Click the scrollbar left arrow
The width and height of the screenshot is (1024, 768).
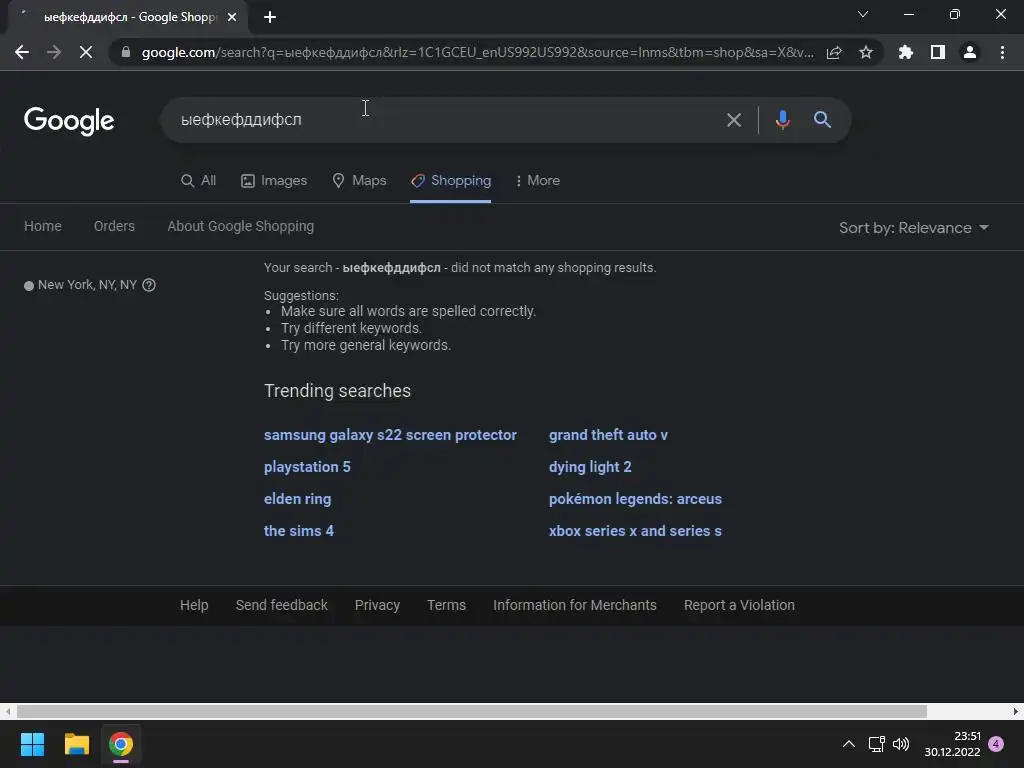(7, 711)
